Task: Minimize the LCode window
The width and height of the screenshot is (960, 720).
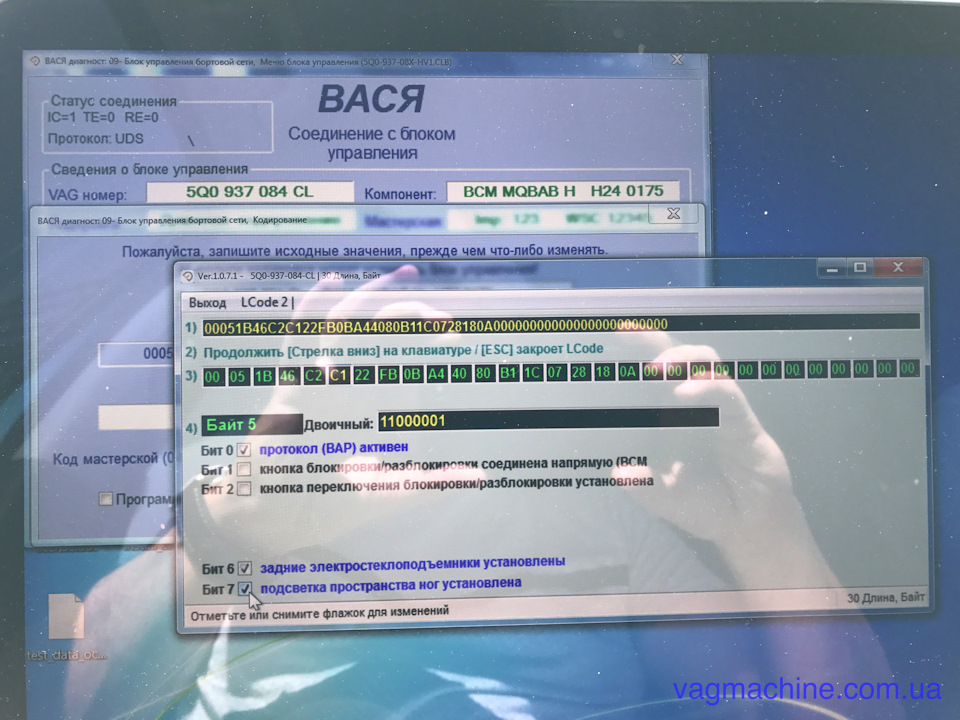Action: [831, 268]
